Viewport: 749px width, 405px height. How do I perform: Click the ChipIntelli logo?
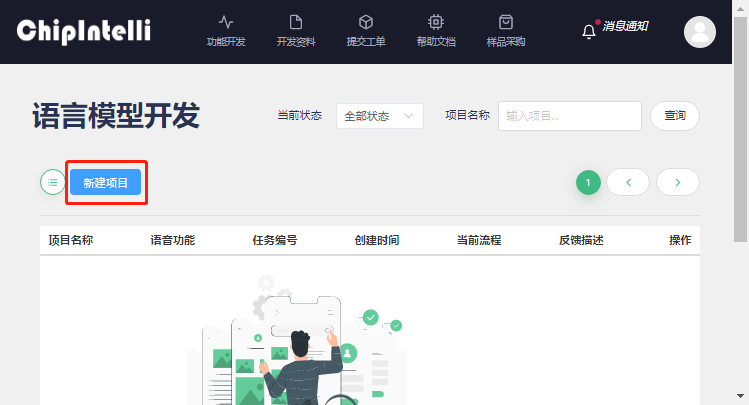click(x=83, y=31)
